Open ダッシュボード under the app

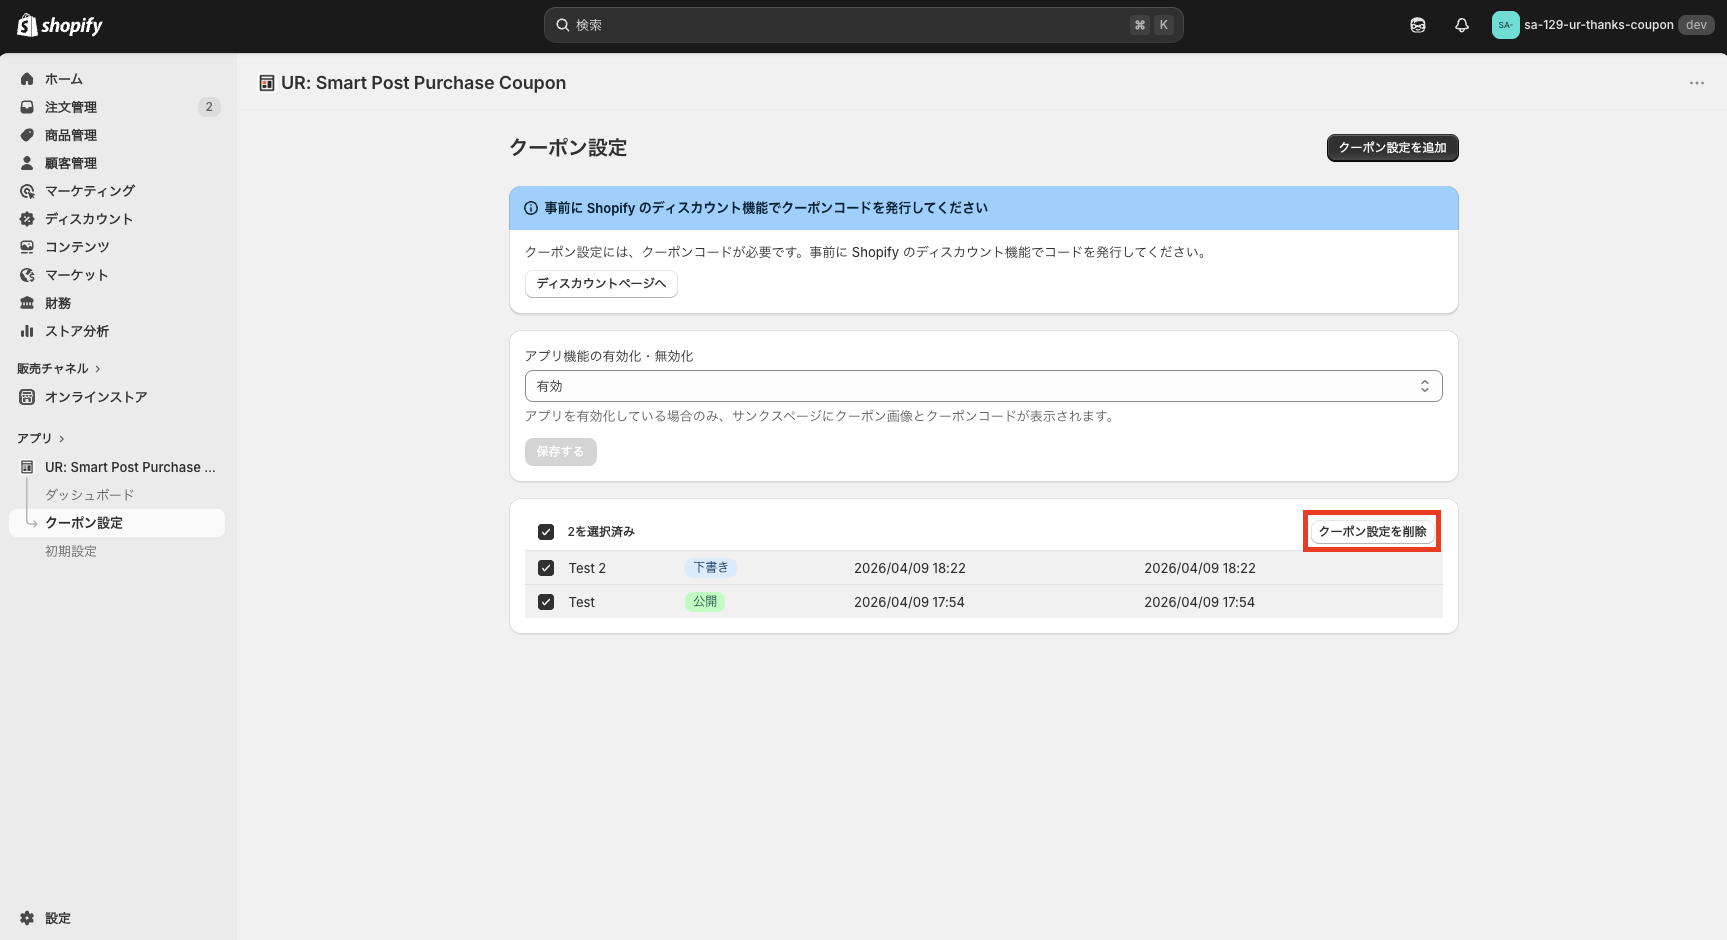click(x=89, y=495)
